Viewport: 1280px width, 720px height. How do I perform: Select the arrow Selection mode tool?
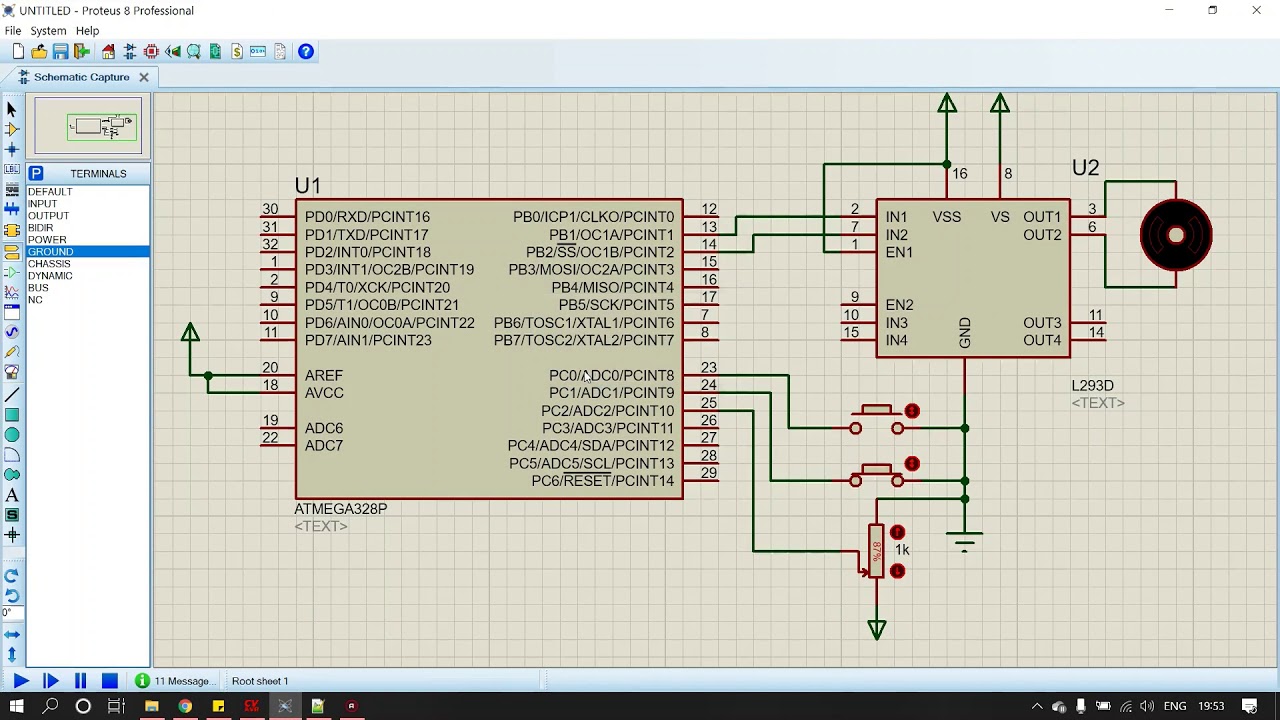click(x=12, y=108)
